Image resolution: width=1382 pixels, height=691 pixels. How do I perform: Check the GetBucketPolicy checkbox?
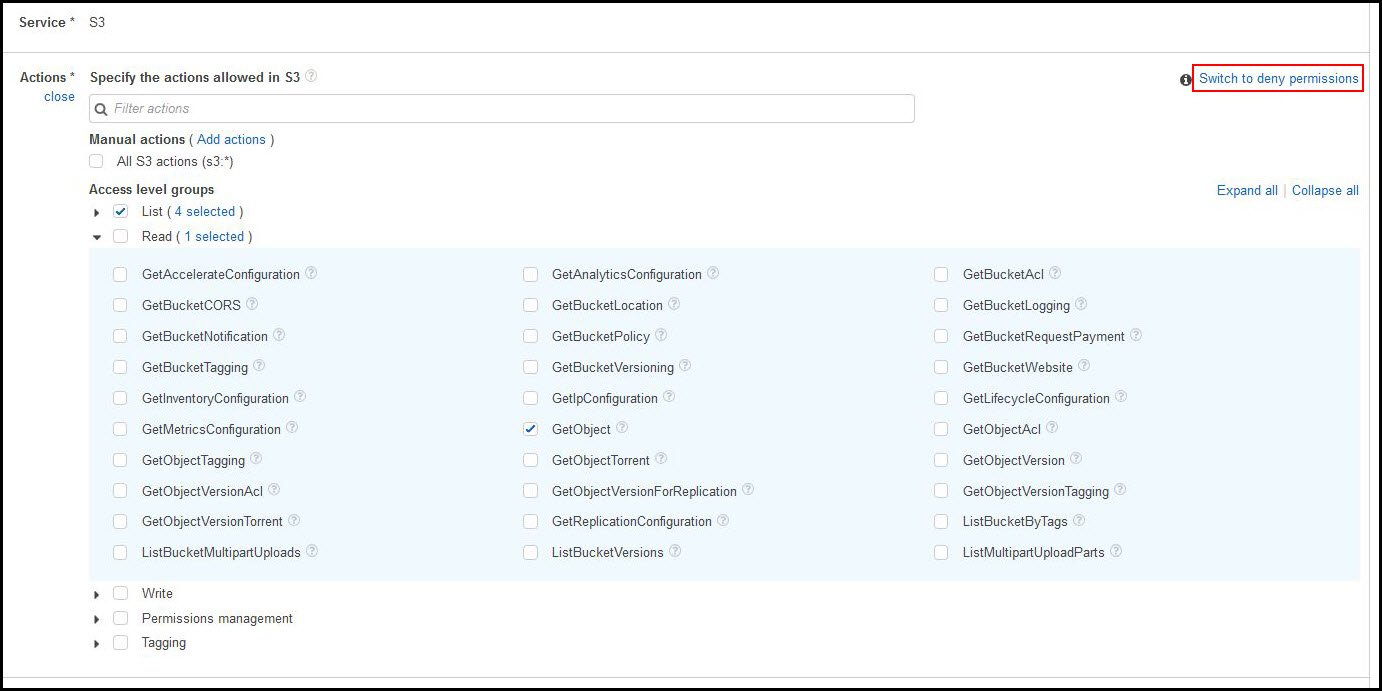click(x=530, y=336)
